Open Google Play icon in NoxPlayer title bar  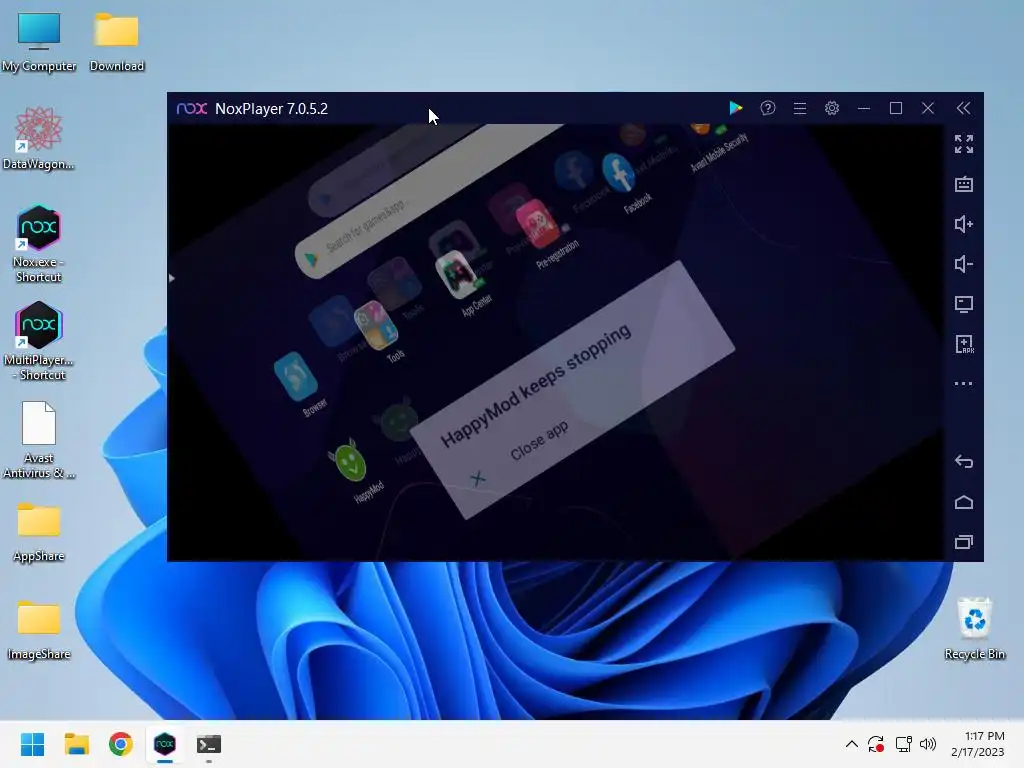click(735, 108)
